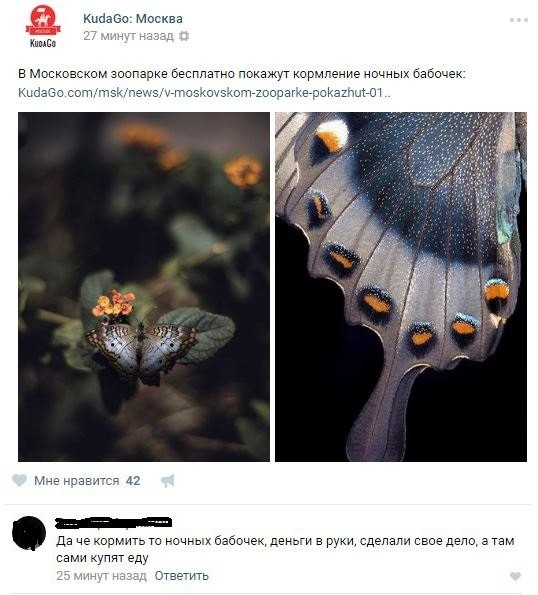This screenshot has width=538, height=595.
Task: Like the post with the heart icon
Action: 19,480
